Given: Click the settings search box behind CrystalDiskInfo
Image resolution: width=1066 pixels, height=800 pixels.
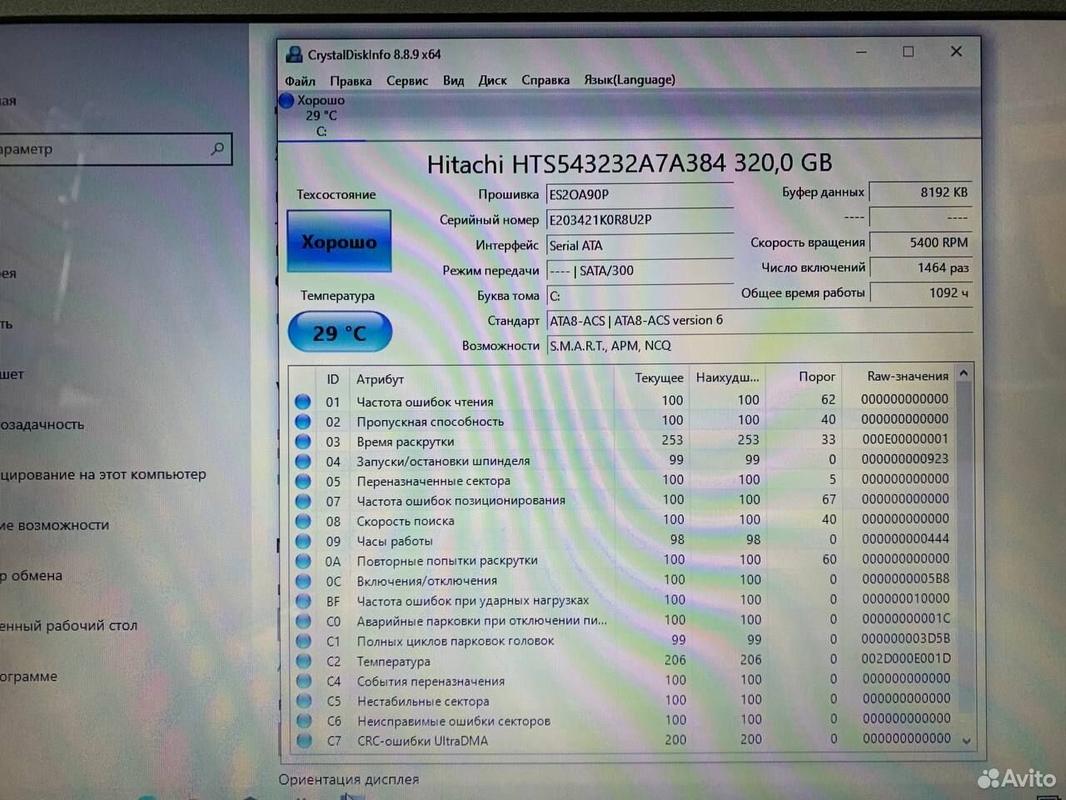Looking at the screenshot, I should click(x=116, y=149).
